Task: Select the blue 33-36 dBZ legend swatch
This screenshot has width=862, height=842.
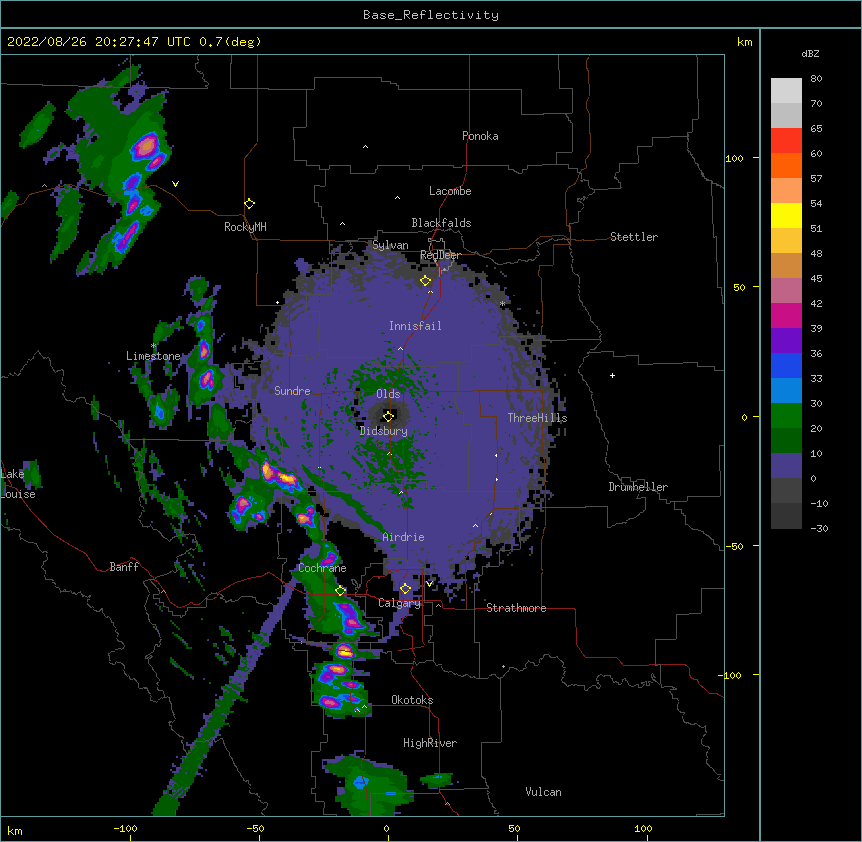Action: (x=786, y=365)
